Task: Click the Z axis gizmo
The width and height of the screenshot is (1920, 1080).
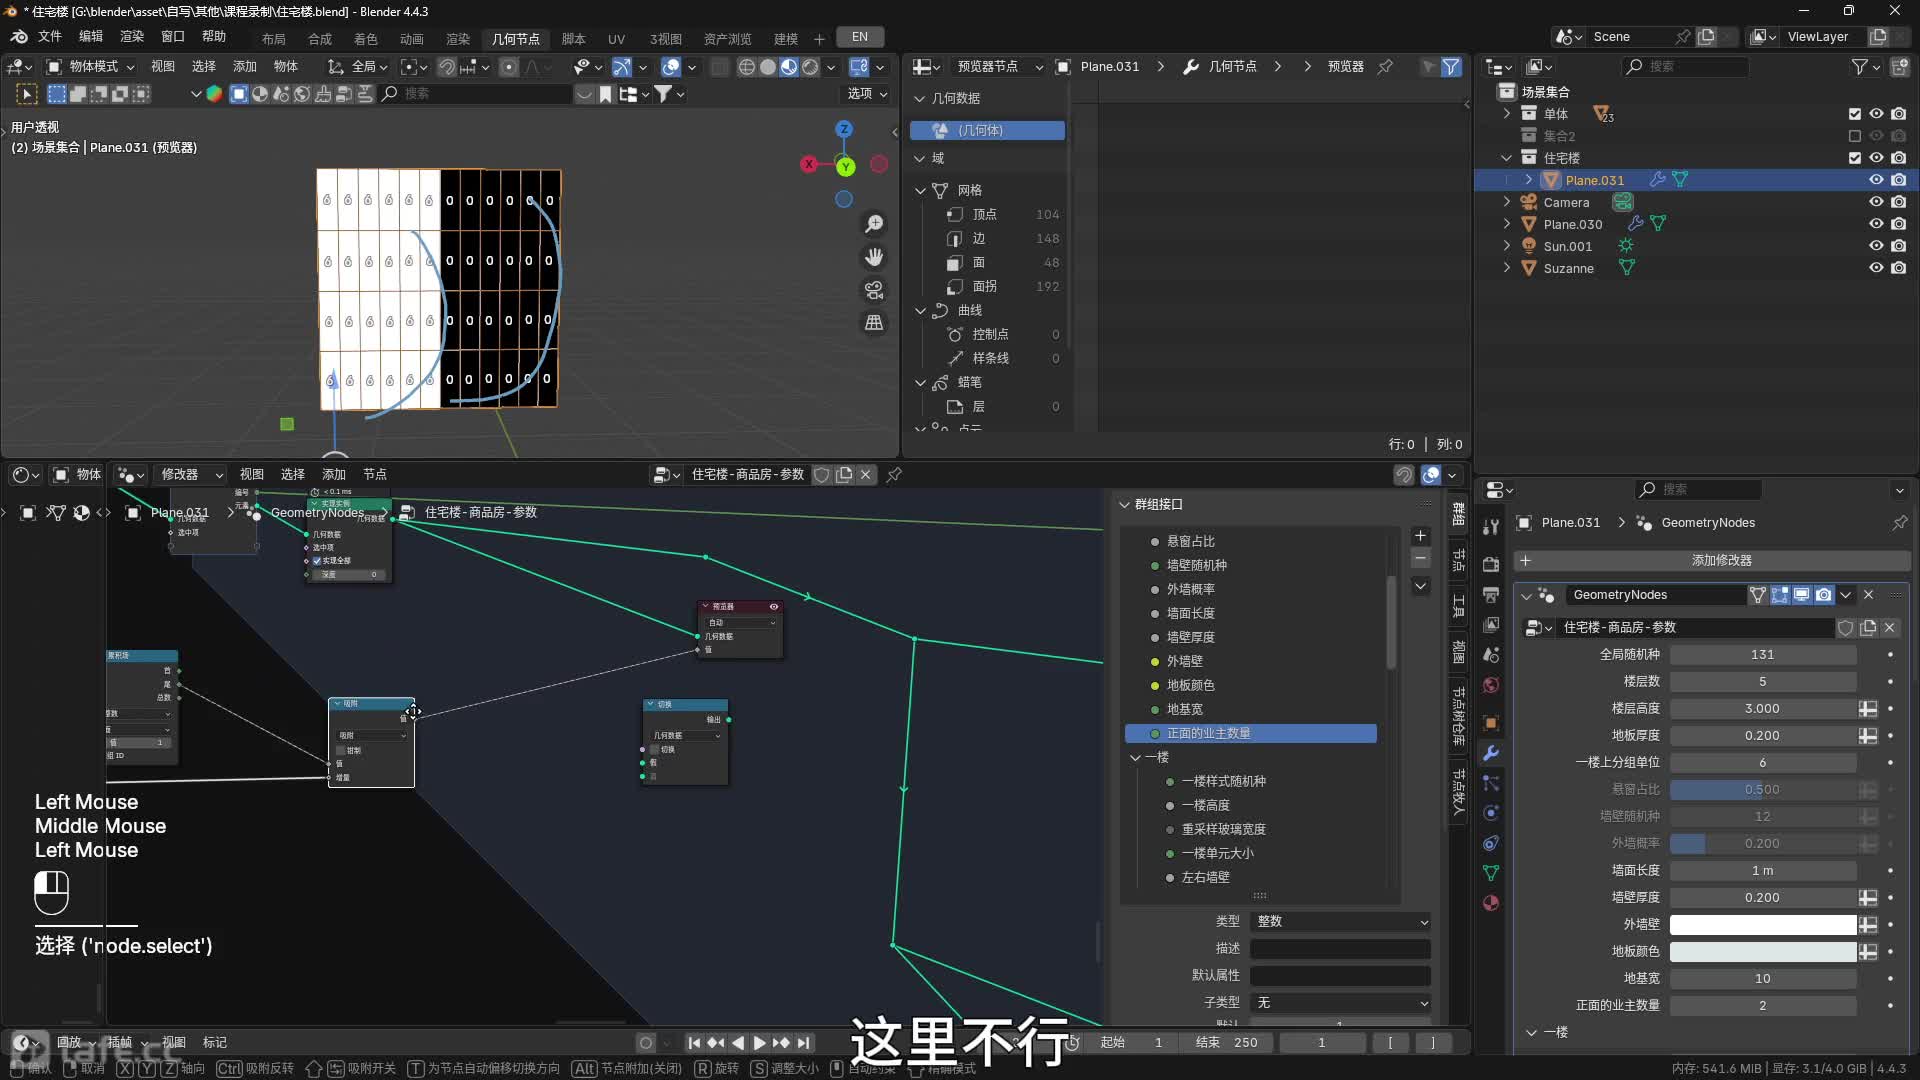Action: (x=844, y=129)
